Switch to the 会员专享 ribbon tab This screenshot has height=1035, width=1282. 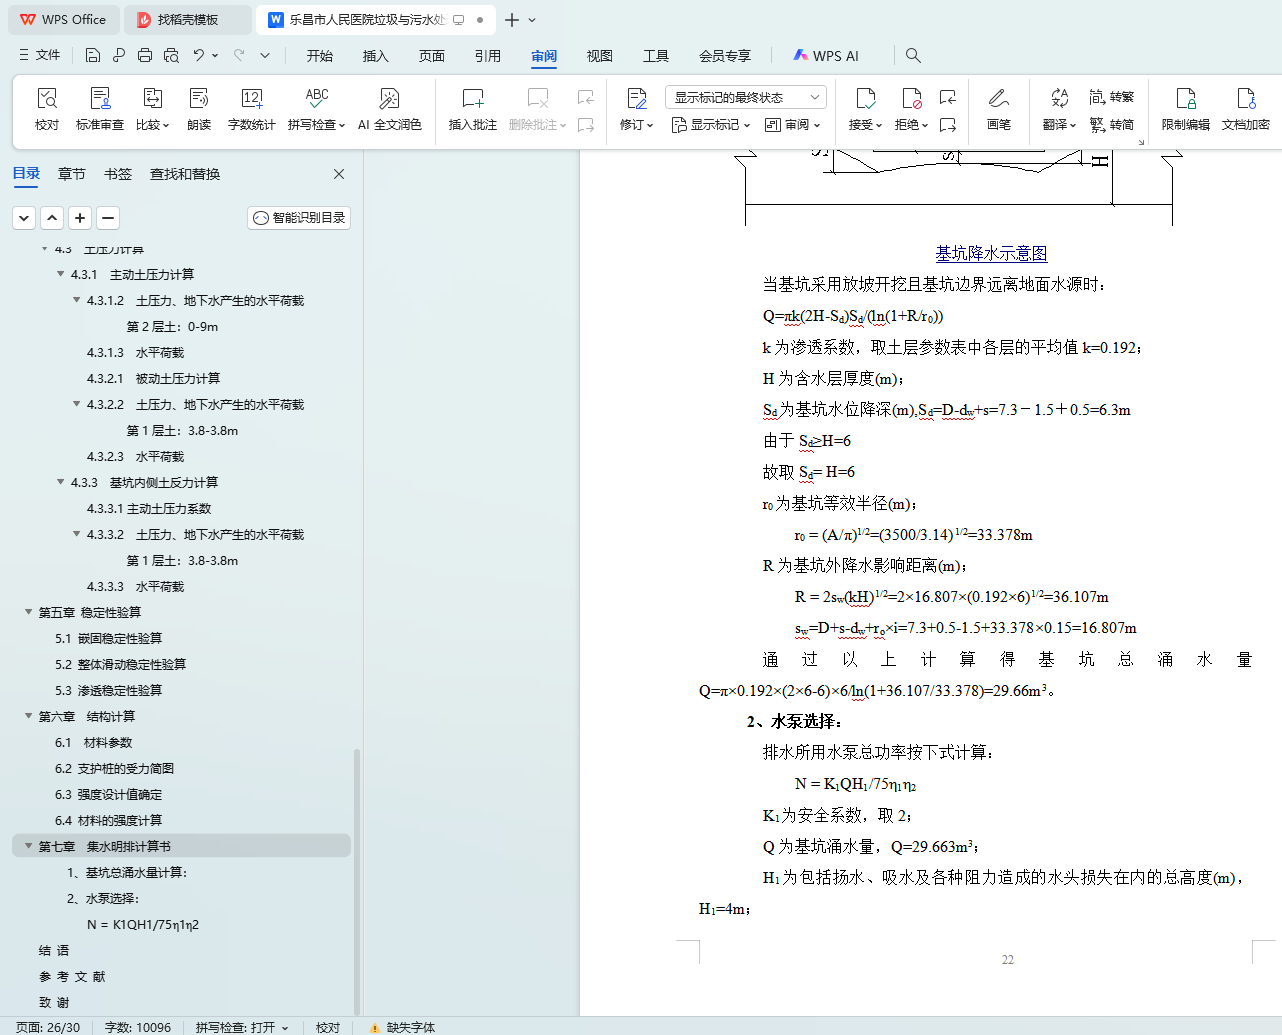pos(725,56)
